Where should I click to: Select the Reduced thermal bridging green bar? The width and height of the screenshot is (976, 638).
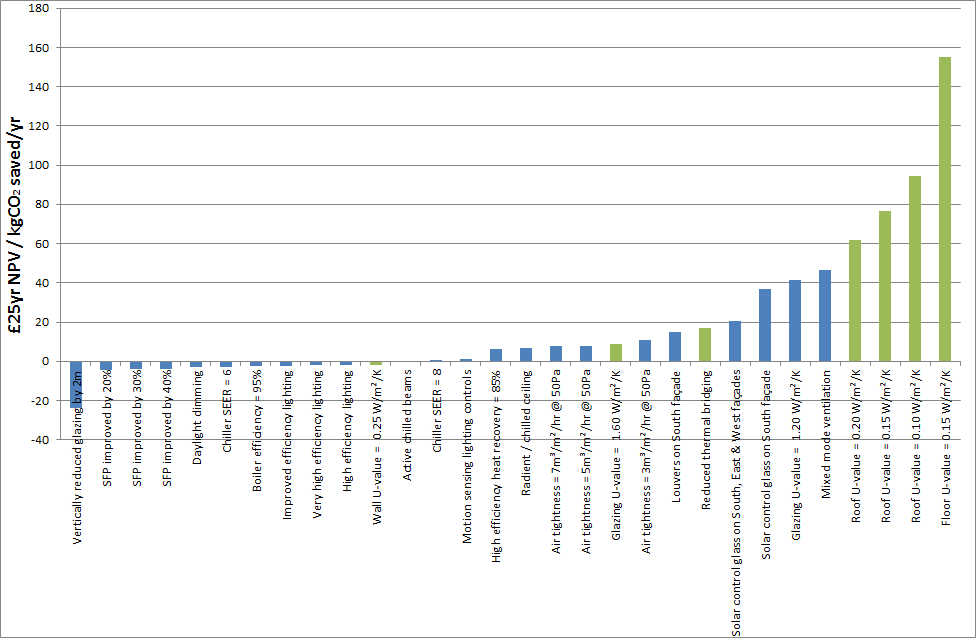pos(708,348)
